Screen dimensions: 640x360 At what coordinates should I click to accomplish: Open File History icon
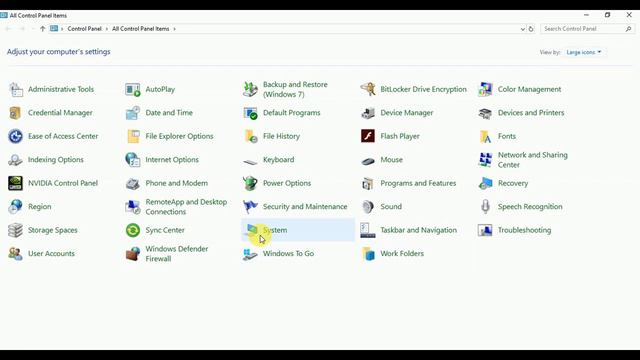pos(251,136)
